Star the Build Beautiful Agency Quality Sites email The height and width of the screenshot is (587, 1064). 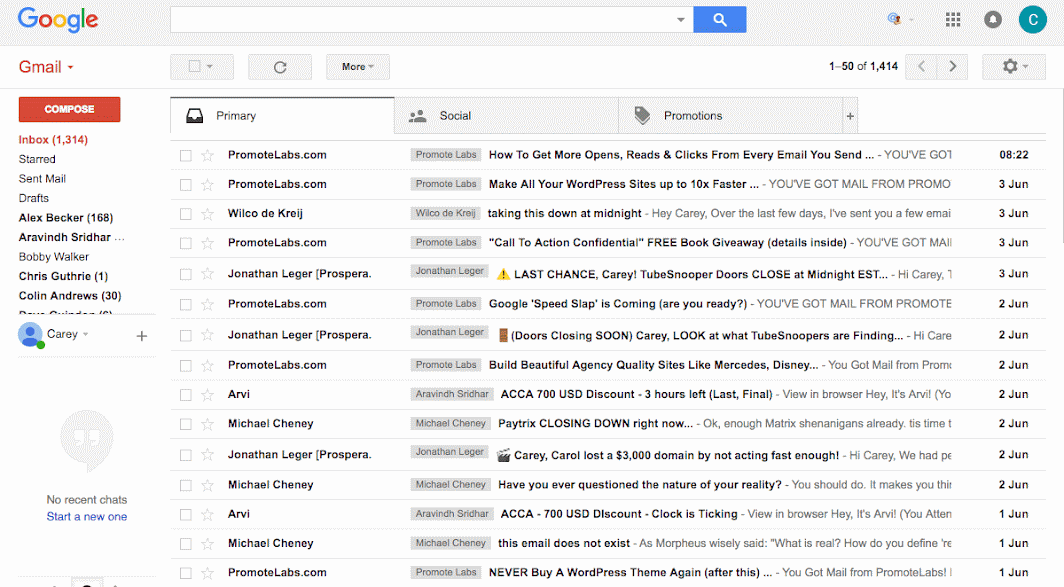click(x=208, y=365)
